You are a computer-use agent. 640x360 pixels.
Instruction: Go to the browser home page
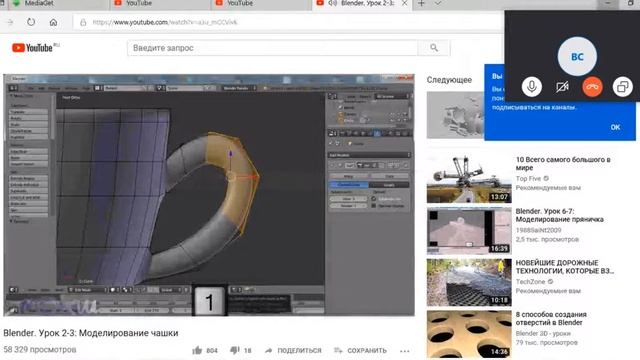coord(53,22)
